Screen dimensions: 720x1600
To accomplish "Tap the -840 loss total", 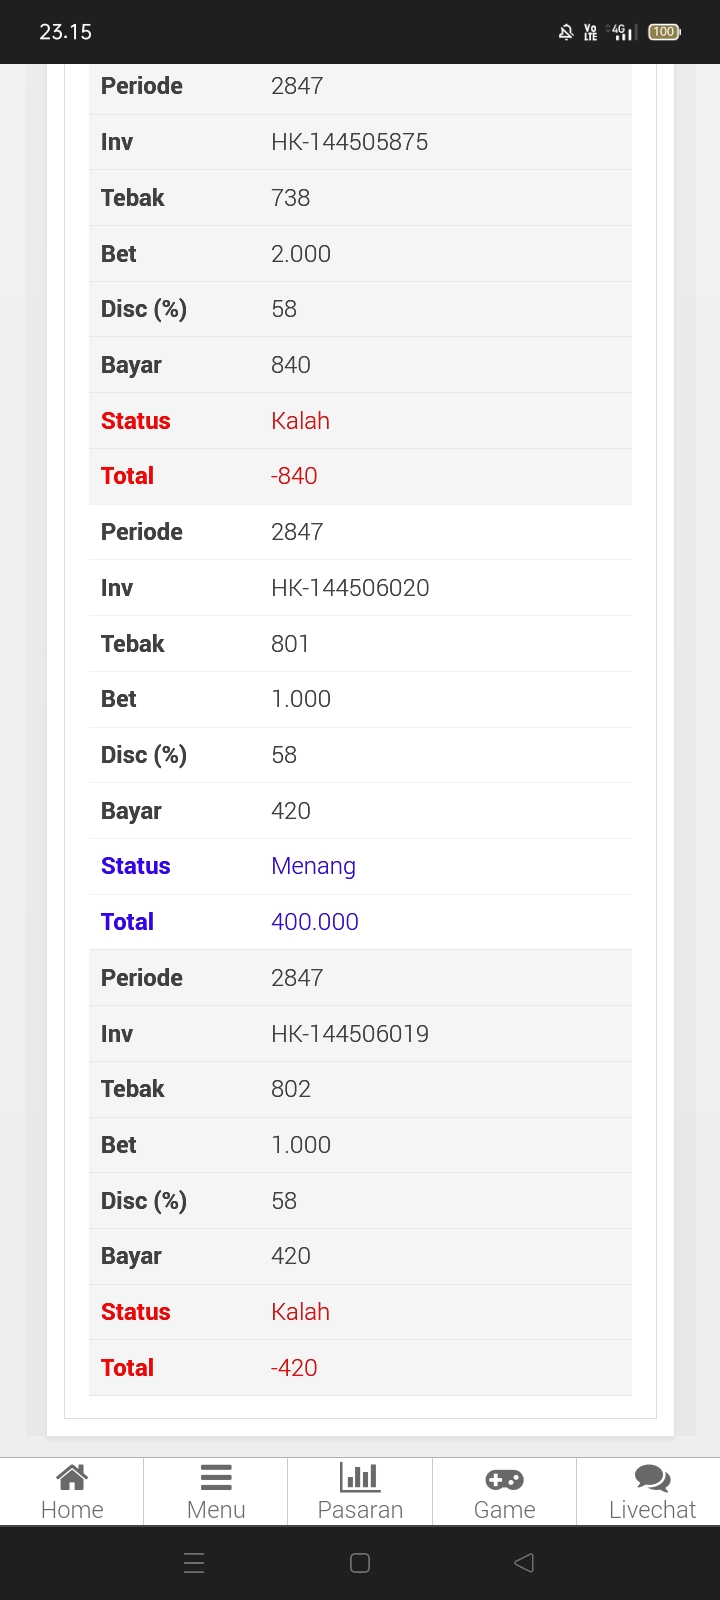I will click(294, 476).
